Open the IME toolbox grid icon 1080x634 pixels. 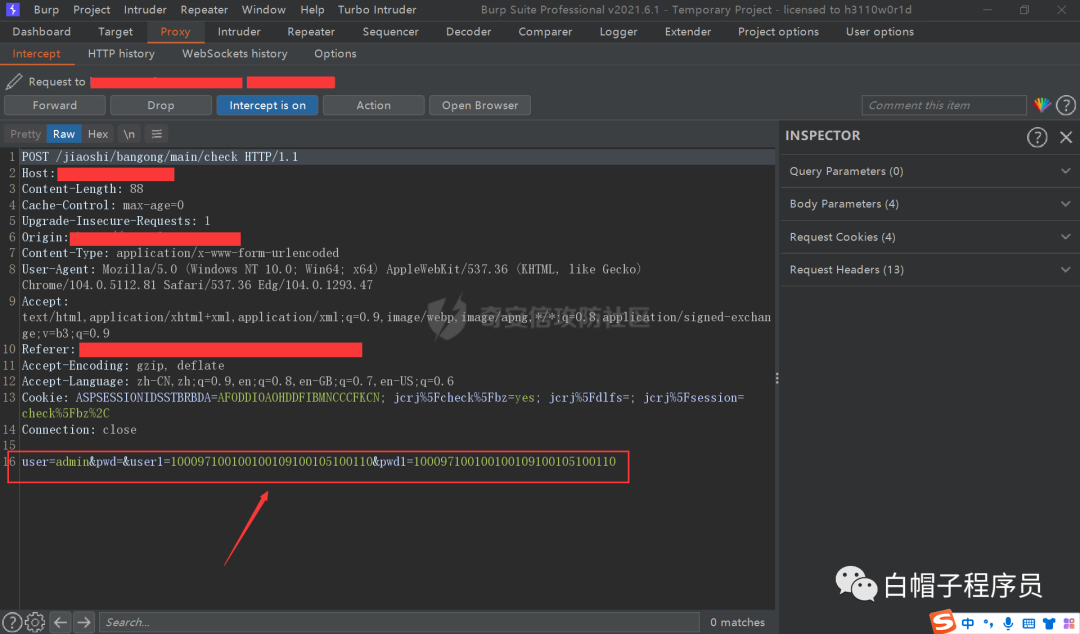[1068, 623]
